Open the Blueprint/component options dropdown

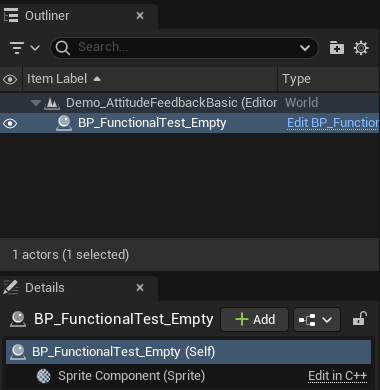(317, 320)
